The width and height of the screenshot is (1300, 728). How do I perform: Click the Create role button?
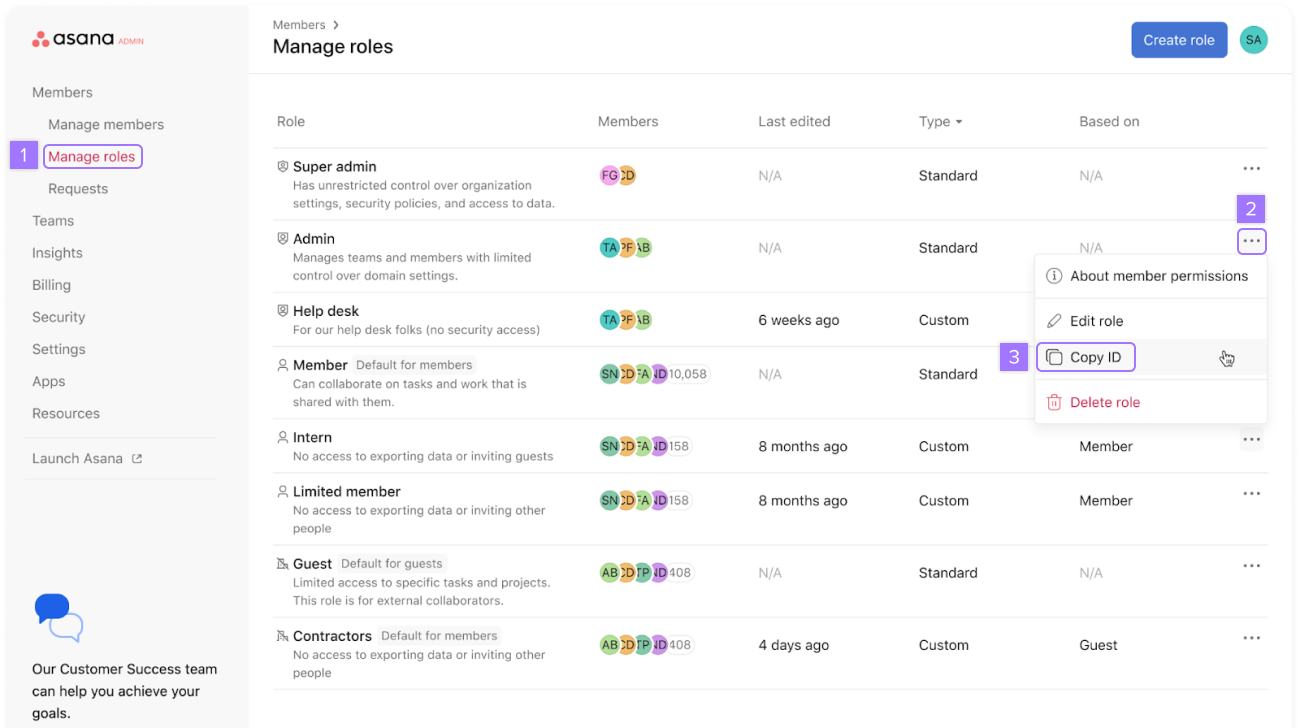pos(1178,40)
